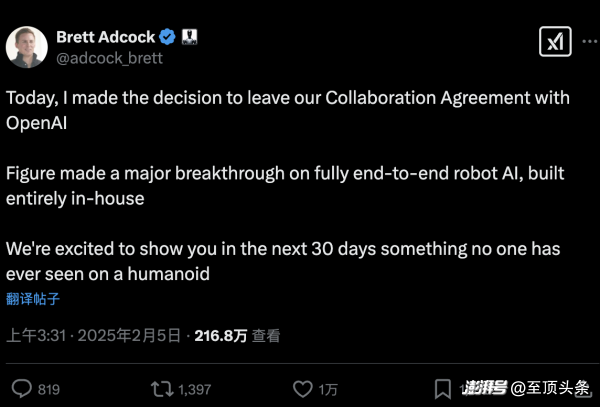600x407 pixels.
Task: Click the 819 reply count
Action: pos(48,388)
